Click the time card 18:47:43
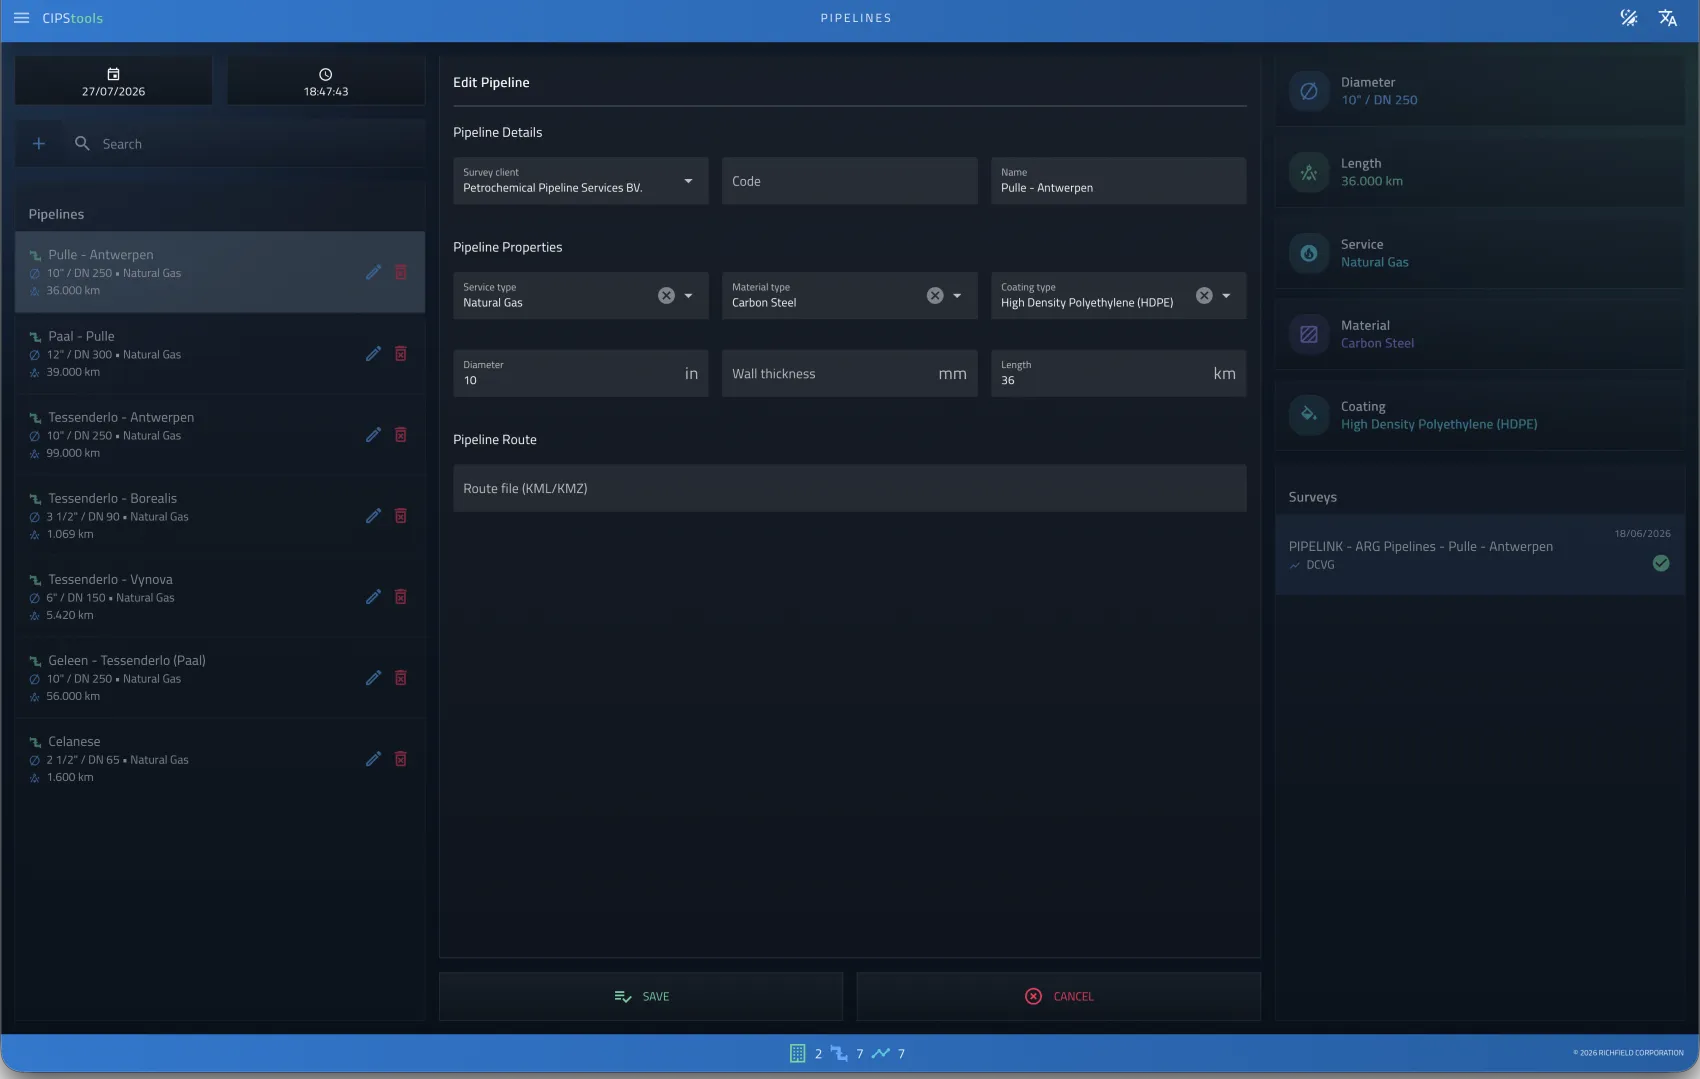The image size is (1700, 1079). [x=326, y=81]
